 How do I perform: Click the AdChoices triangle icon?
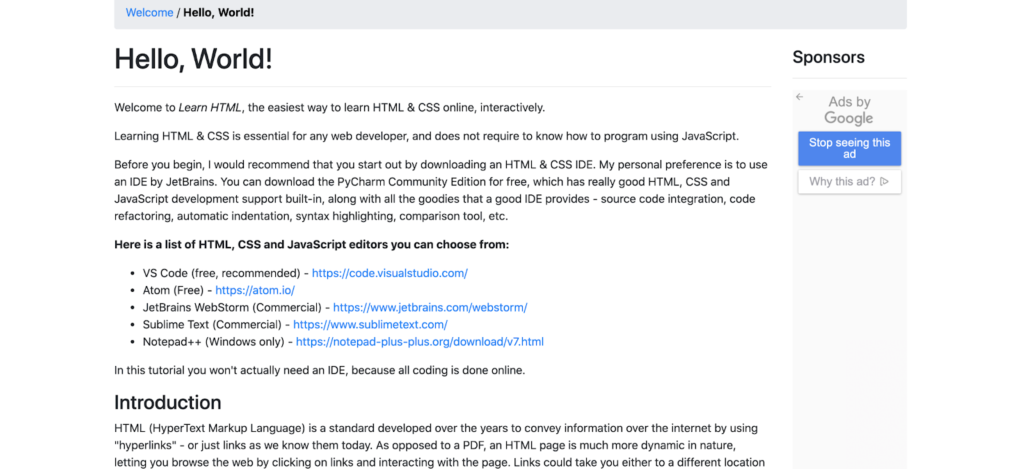click(x=884, y=182)
